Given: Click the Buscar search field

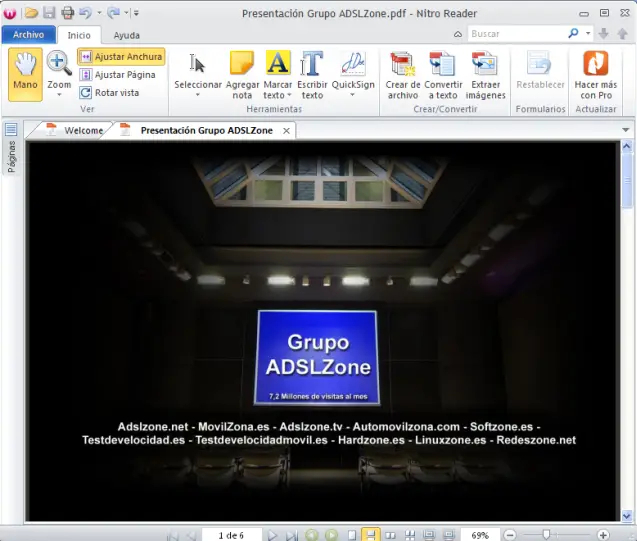Looking at the screenshot, I should coord(517,34).
